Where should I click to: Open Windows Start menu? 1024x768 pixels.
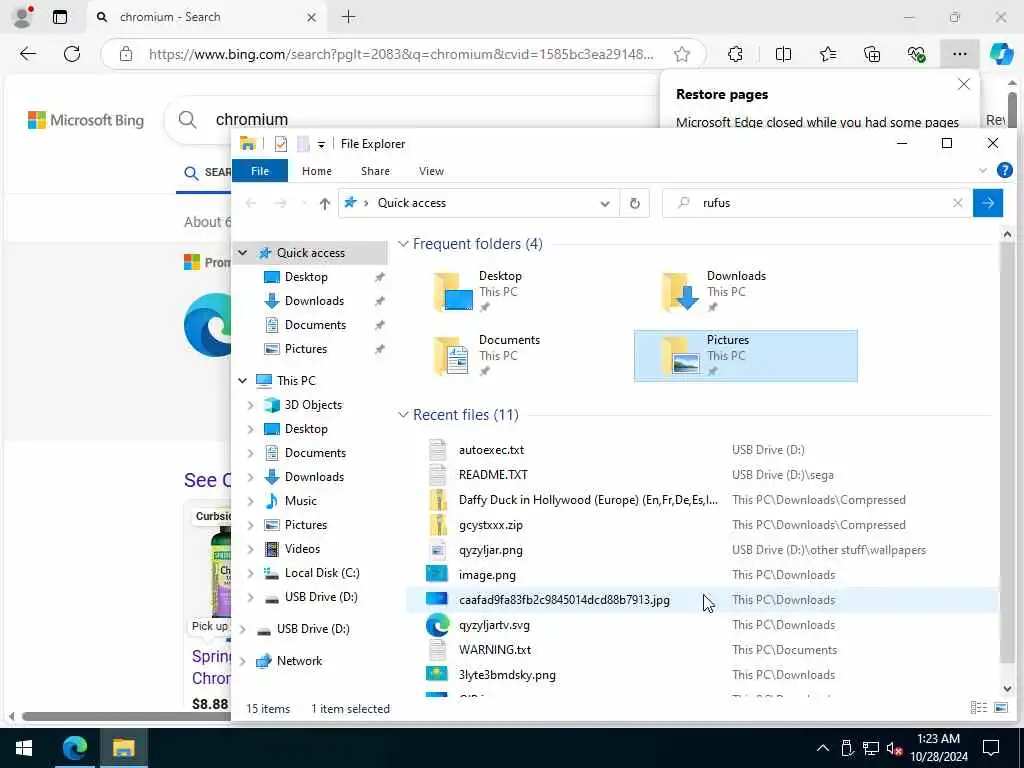coord(24,748)
